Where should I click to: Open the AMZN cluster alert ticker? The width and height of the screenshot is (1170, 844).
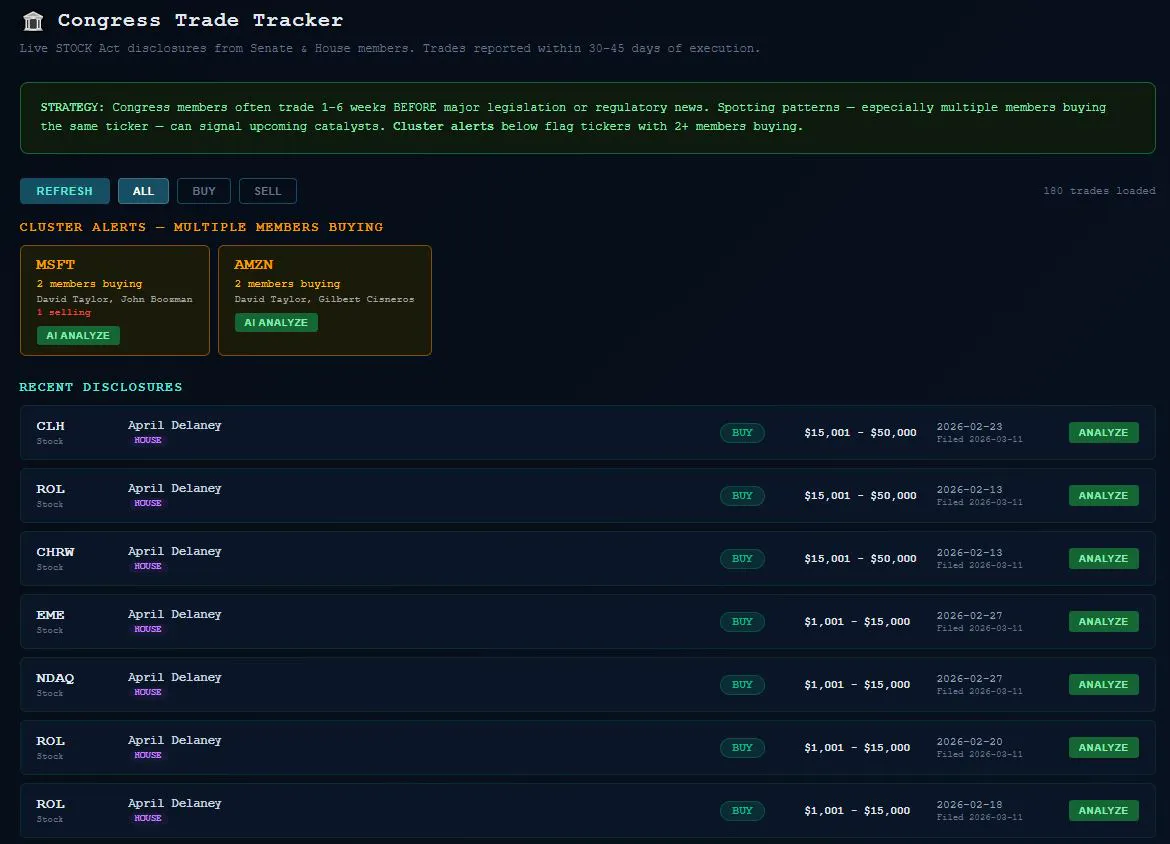[x=254, y=264]
